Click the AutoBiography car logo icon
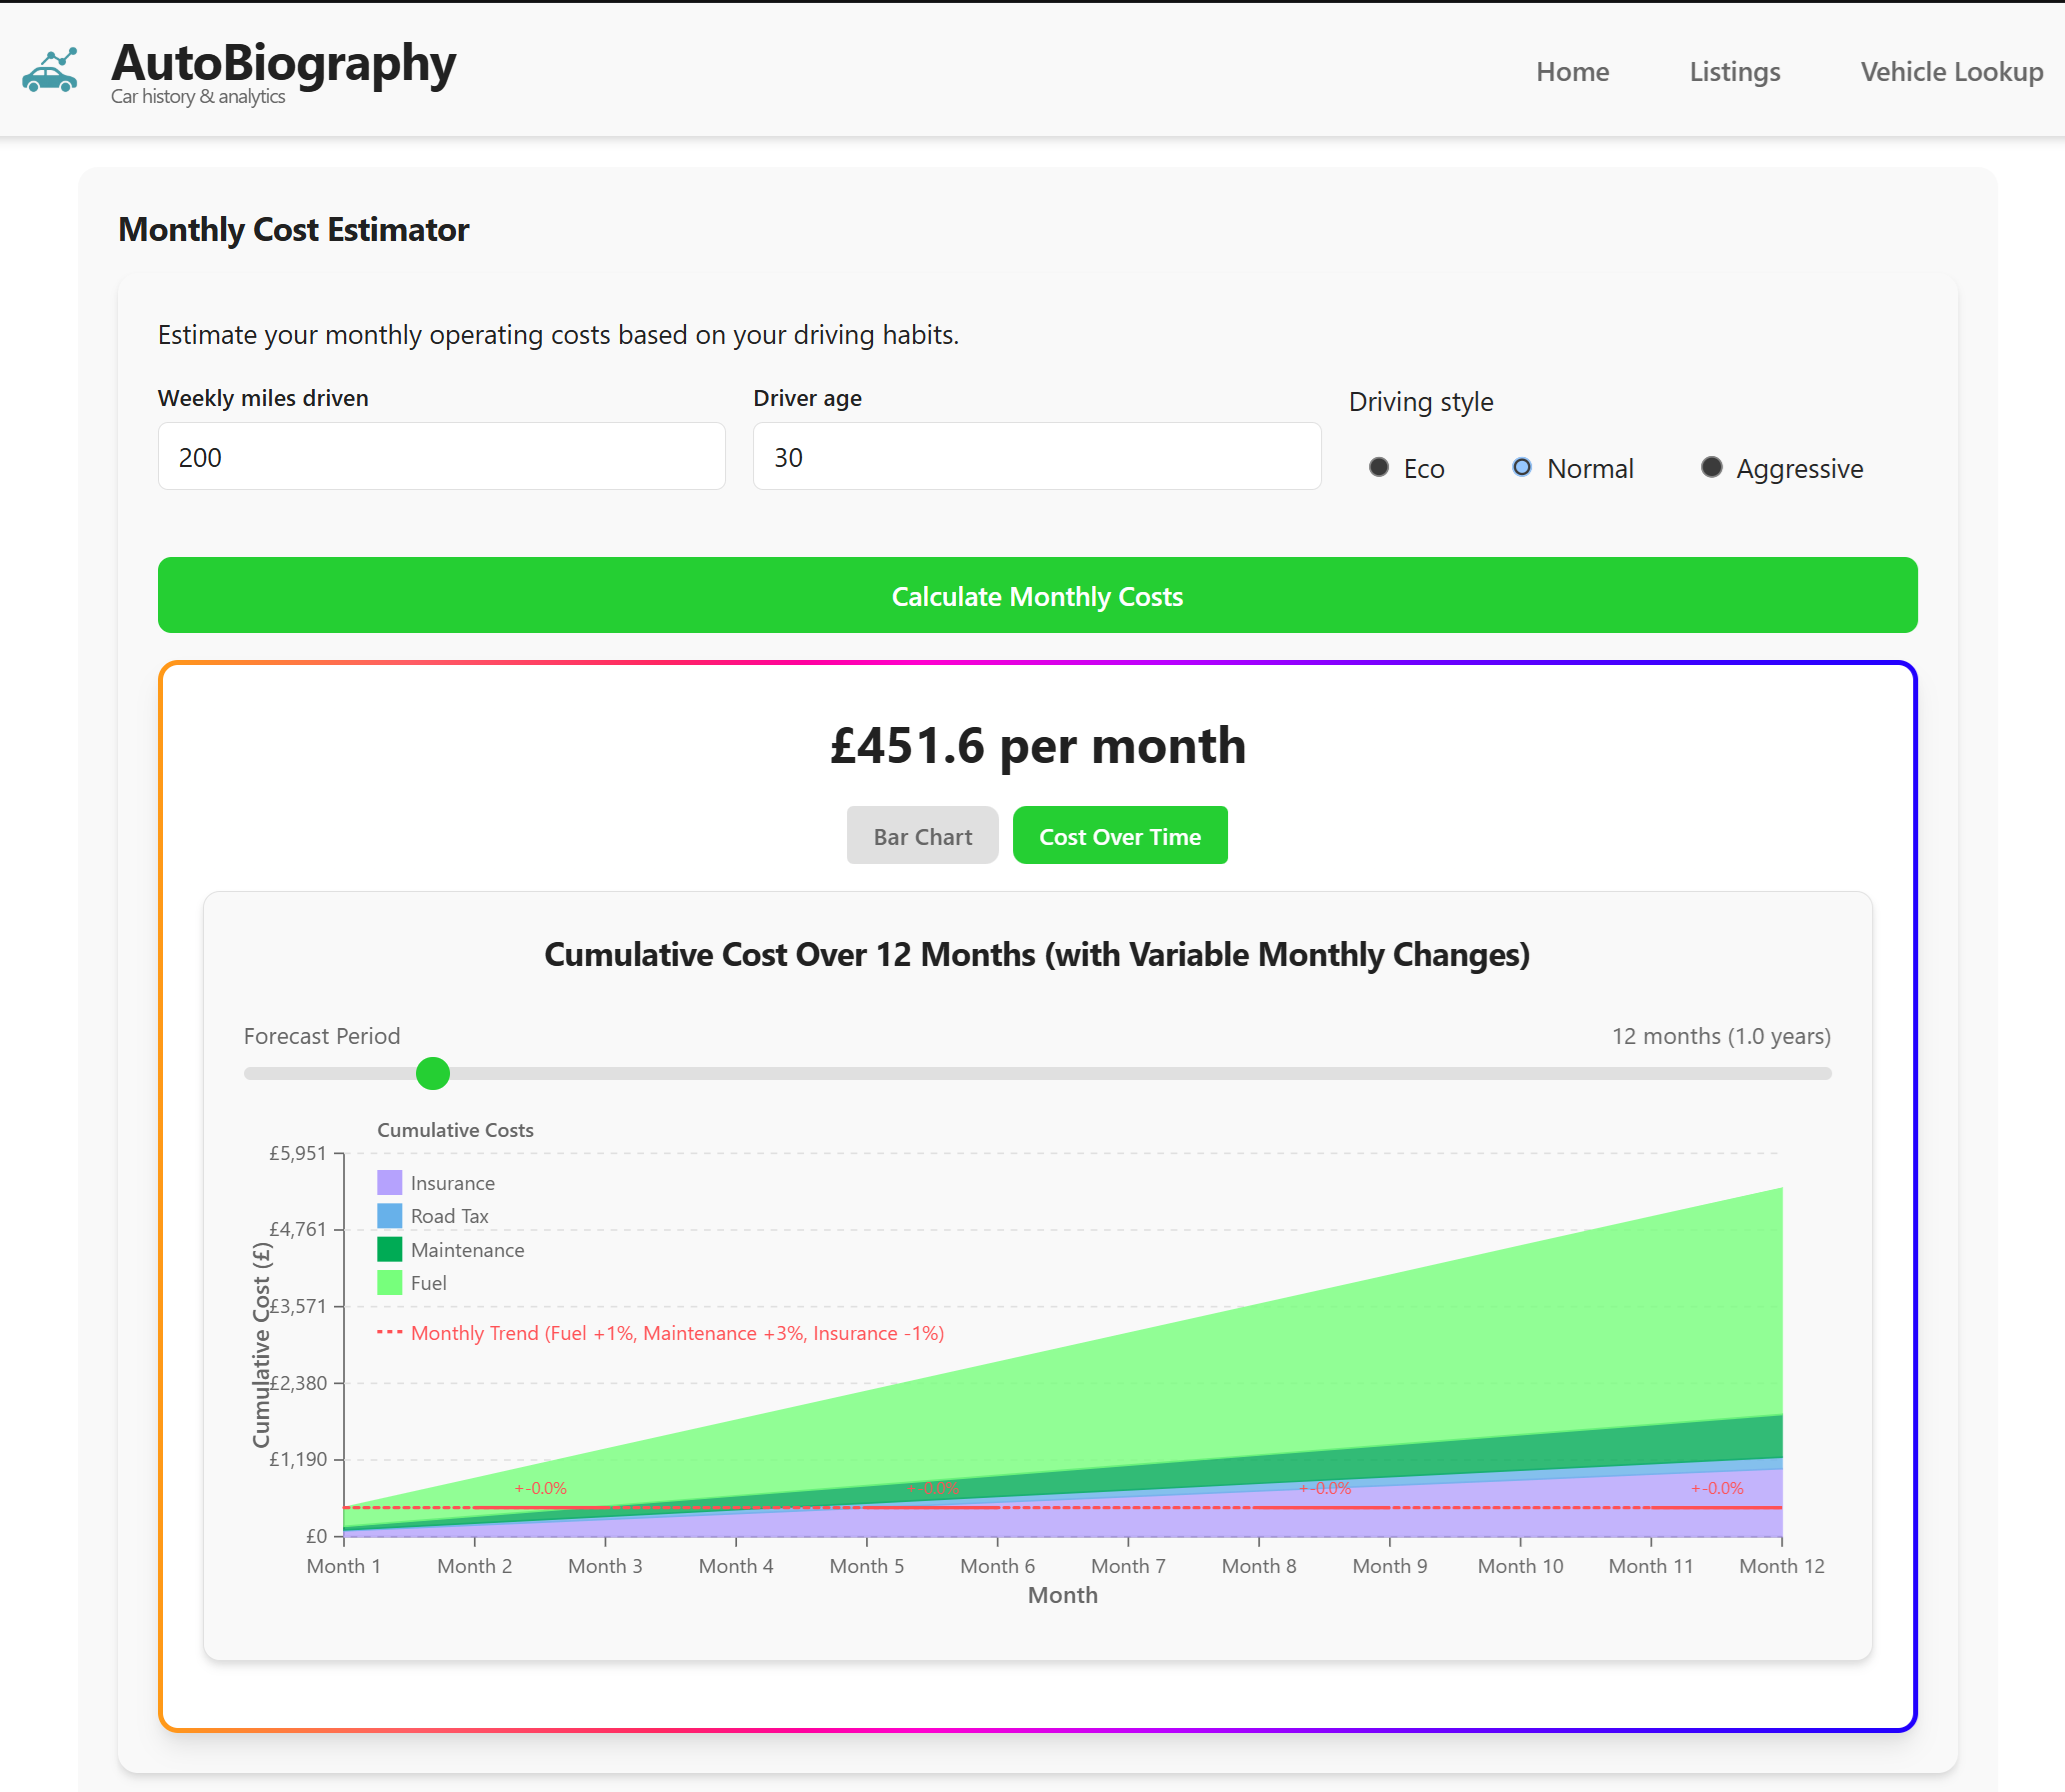This screenshot has height=1792, width=2065. click(50, 71)
